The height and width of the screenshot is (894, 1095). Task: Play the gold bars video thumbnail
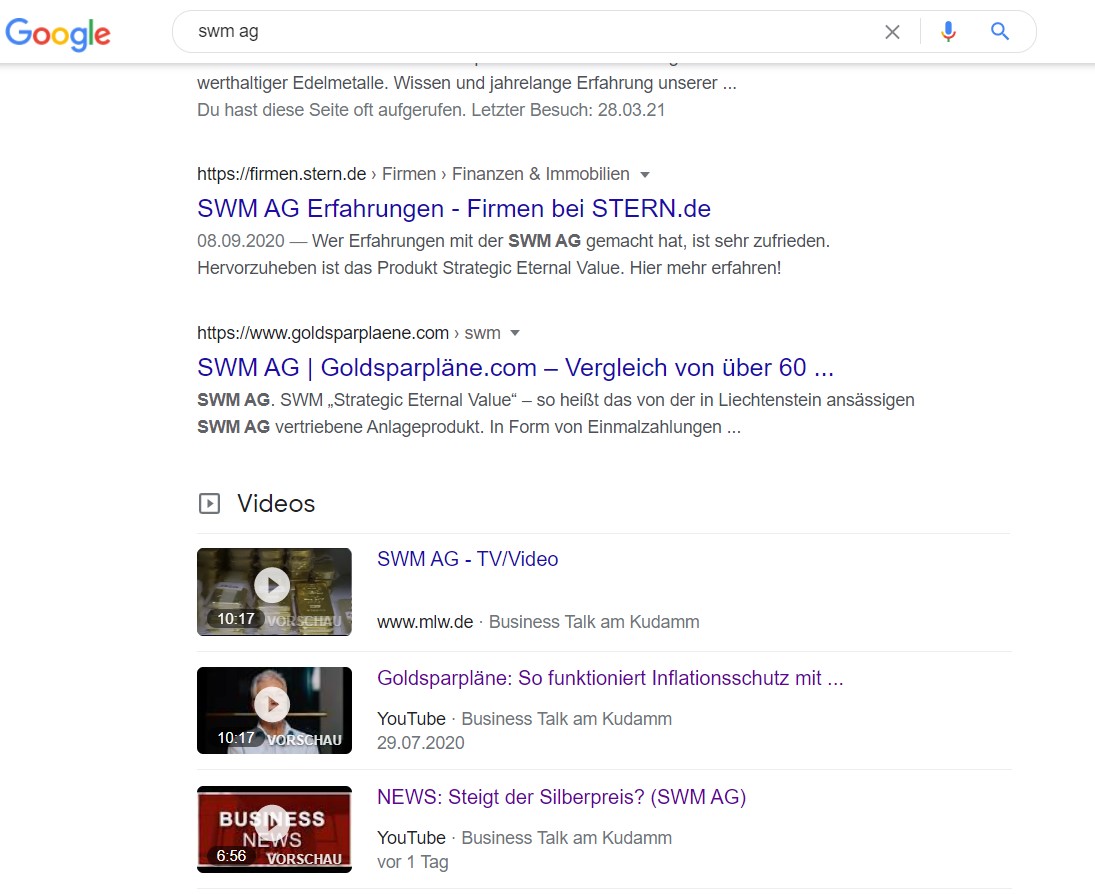click(274, 592)
